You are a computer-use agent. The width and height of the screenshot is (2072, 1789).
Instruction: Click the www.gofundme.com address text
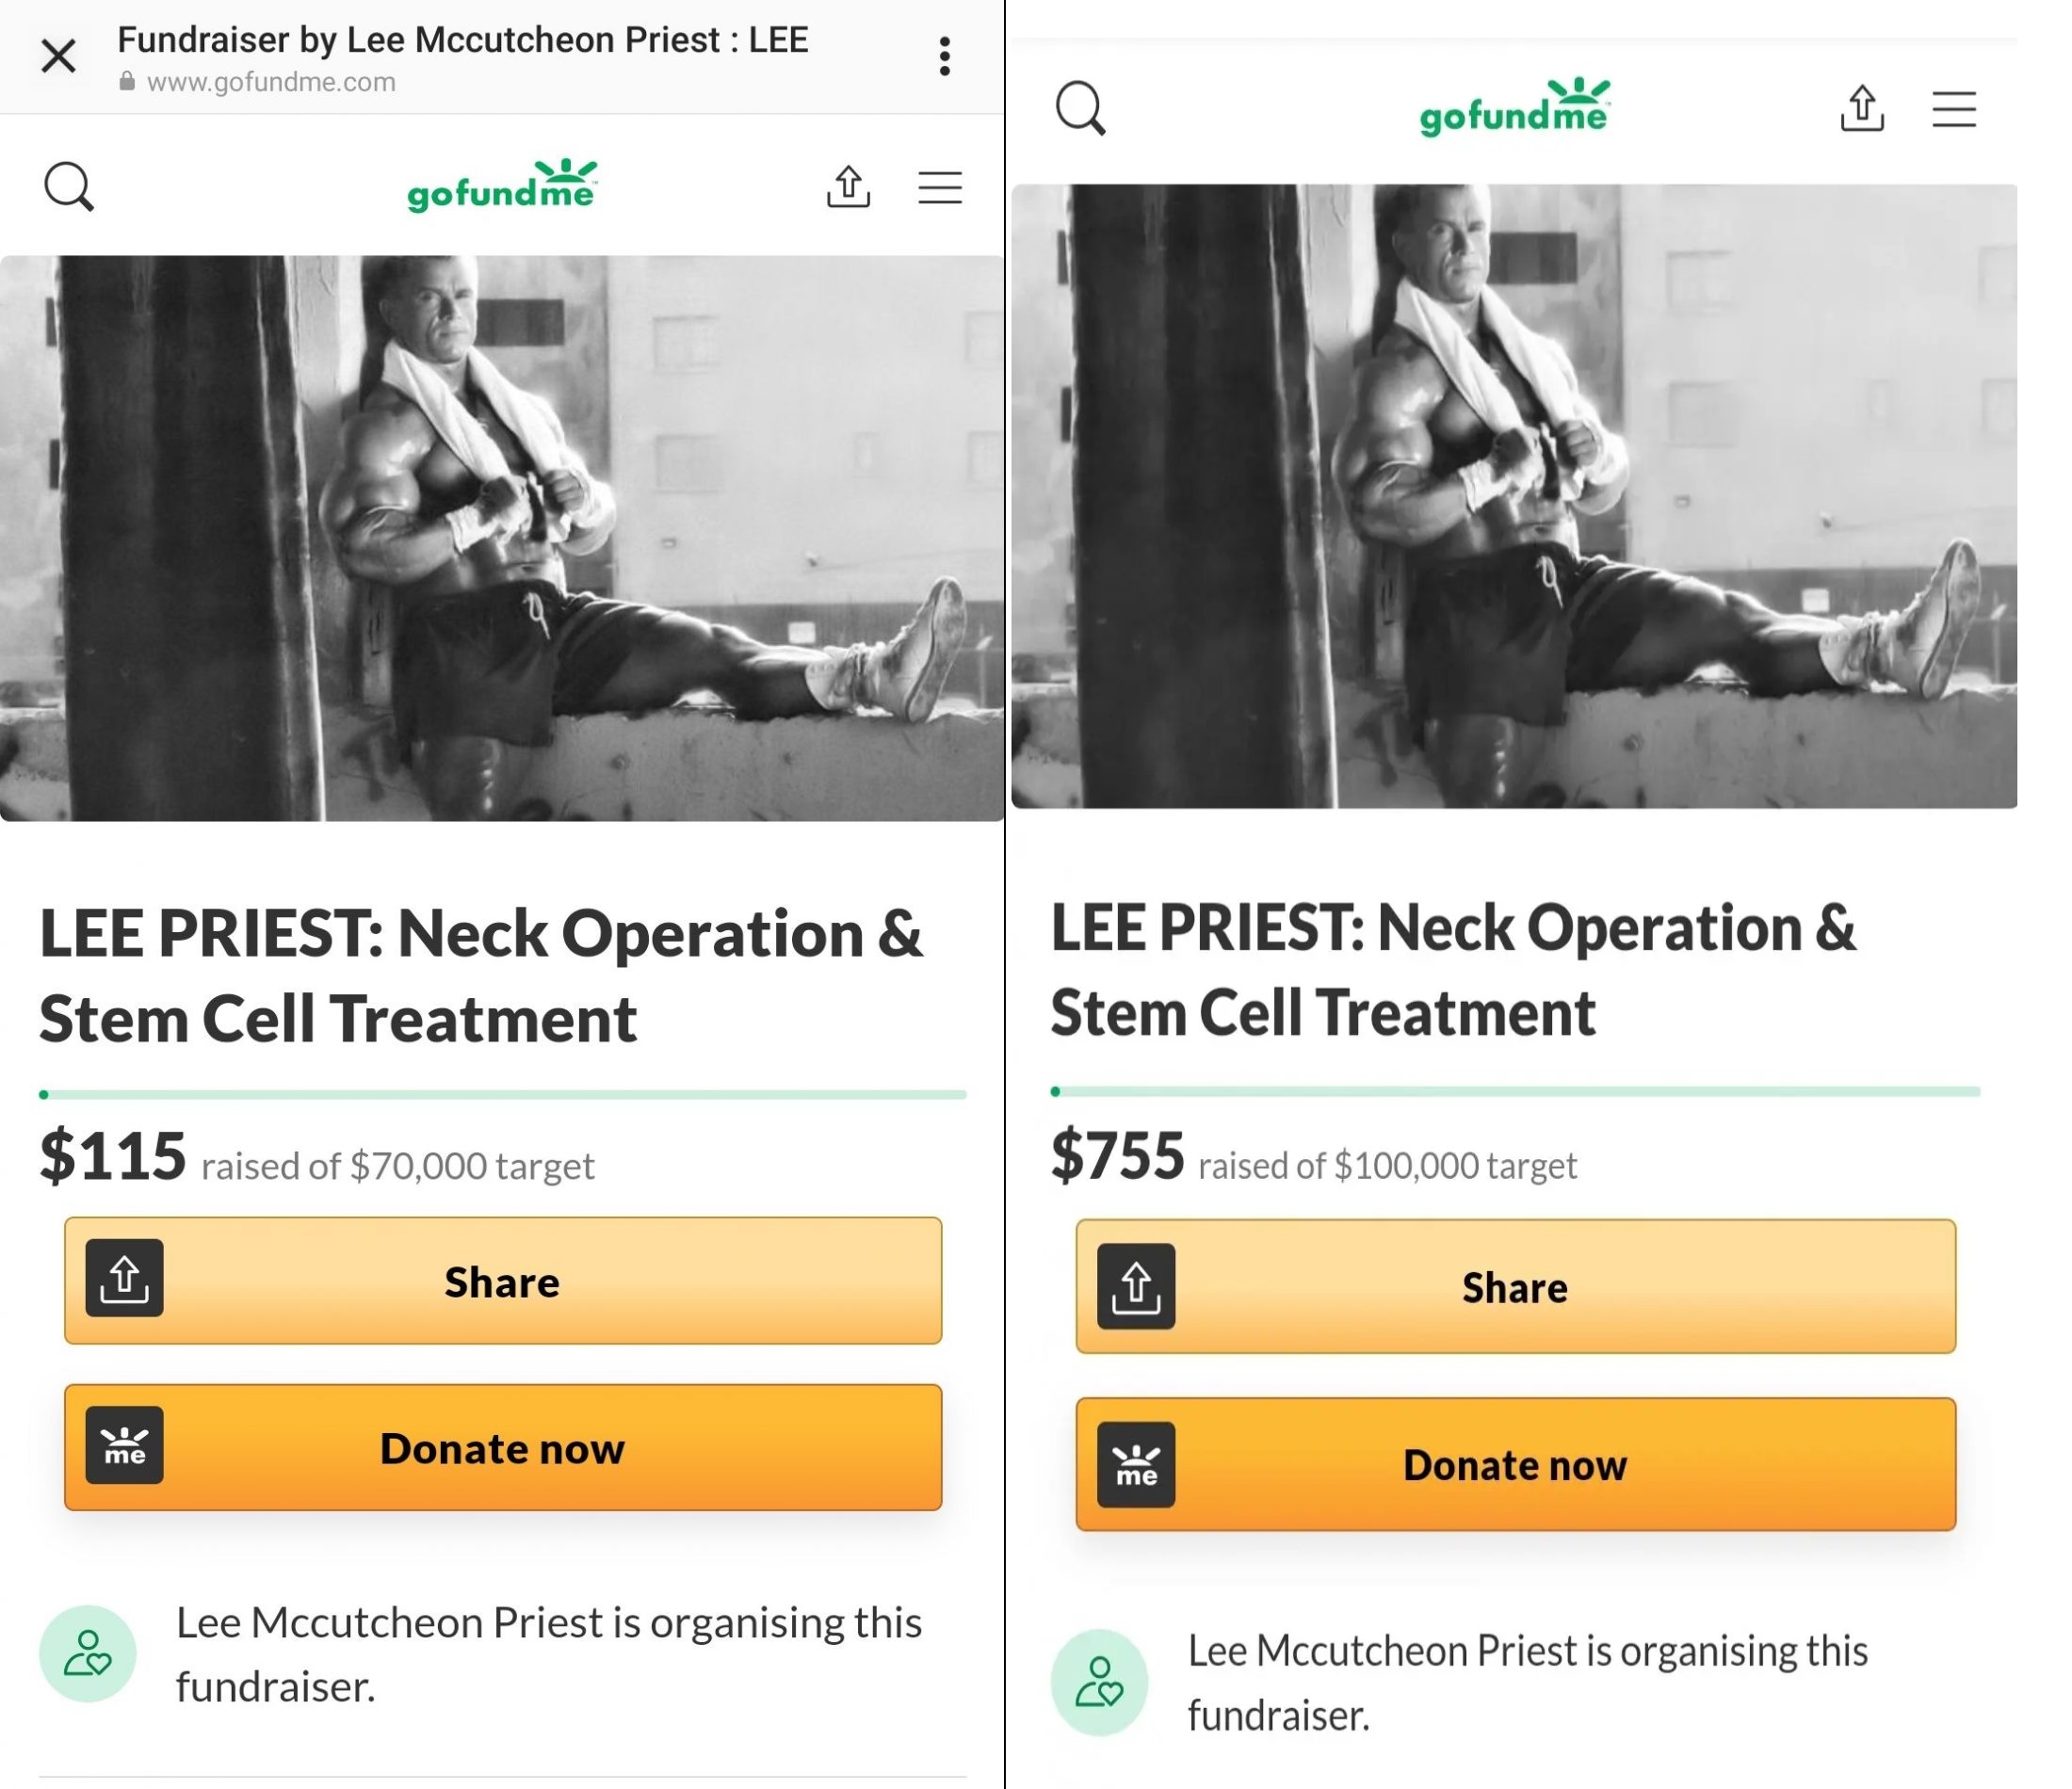(271, 82)
